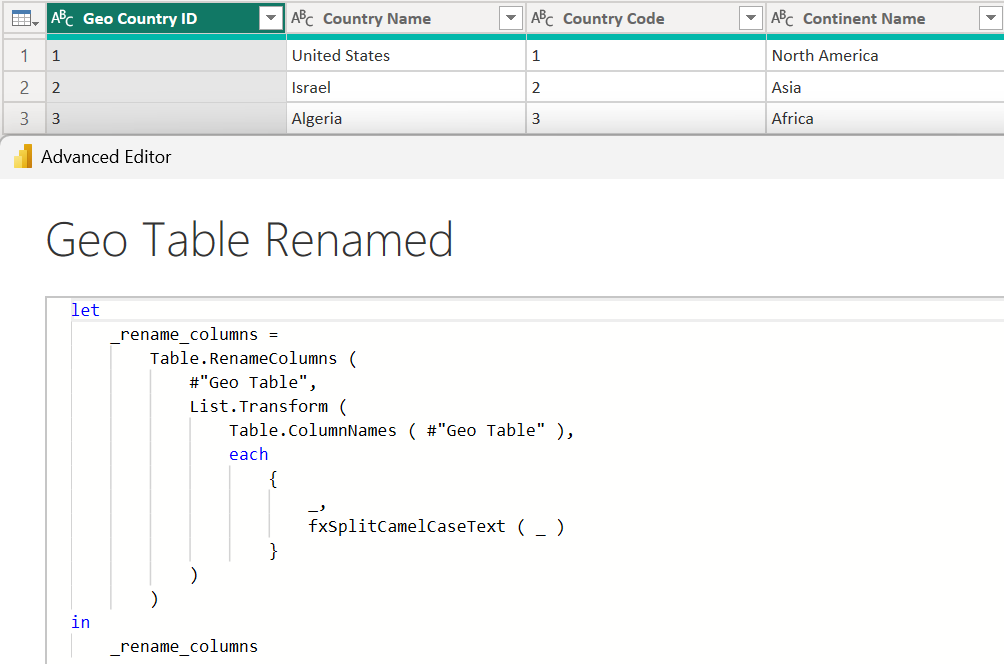Click the United States cell
The height and width of the screenshot is (664, 1004).
341,56
